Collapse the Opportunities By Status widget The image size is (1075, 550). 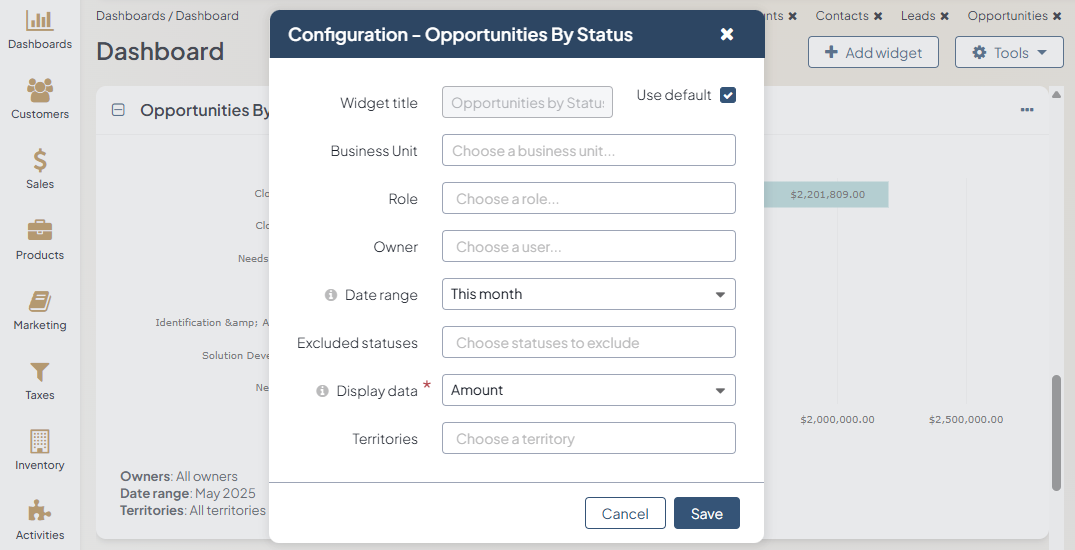pyautogui.click(x=118, y=110)
